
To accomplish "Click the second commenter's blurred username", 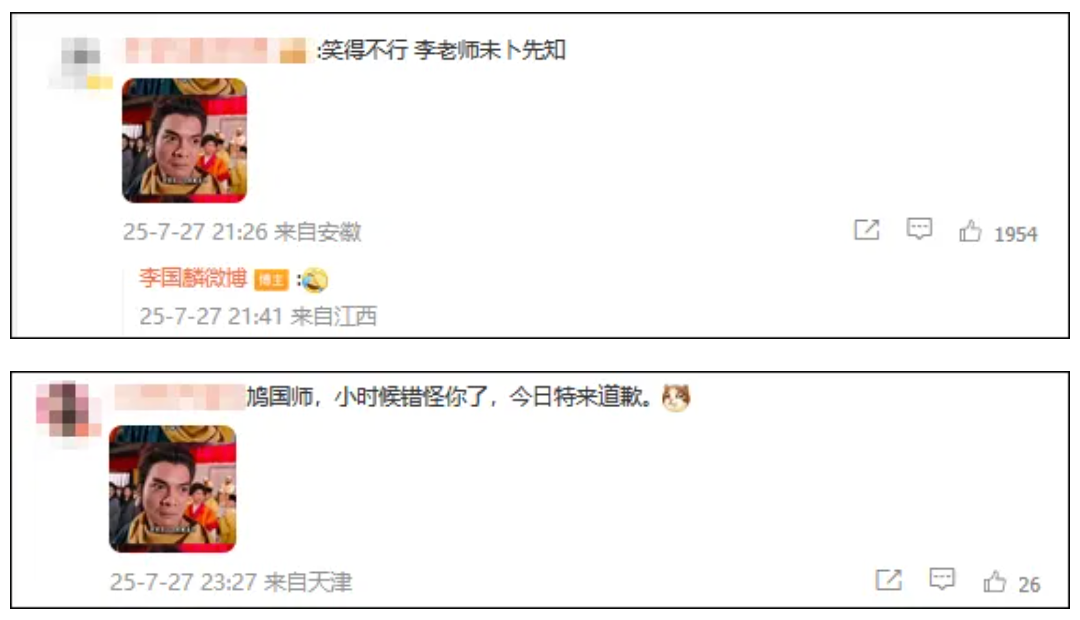I will (180, 397).
